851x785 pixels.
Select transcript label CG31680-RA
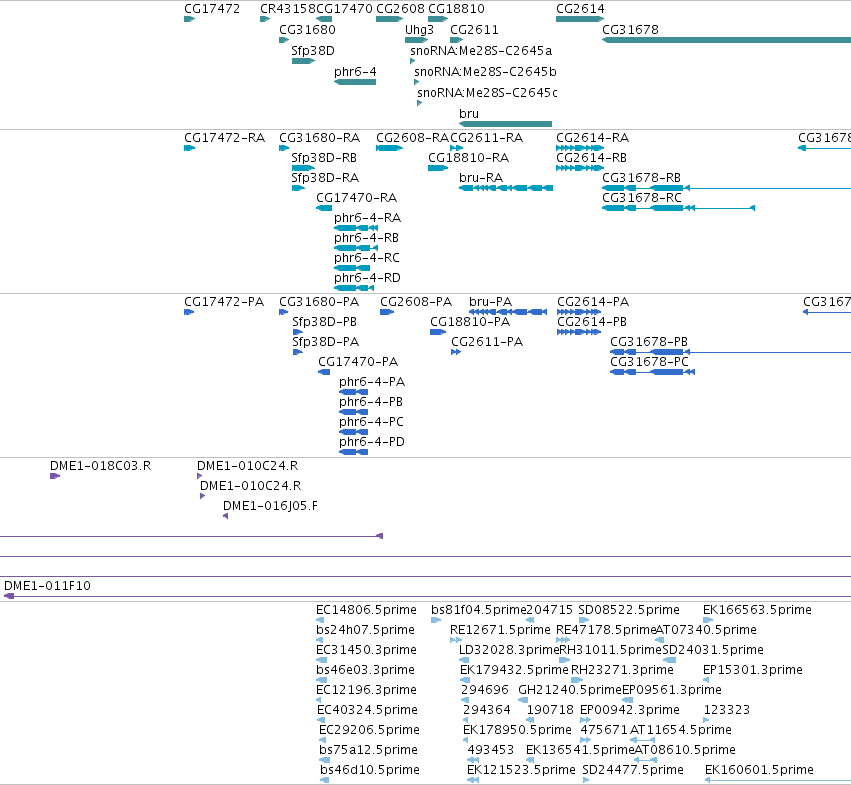319,138
